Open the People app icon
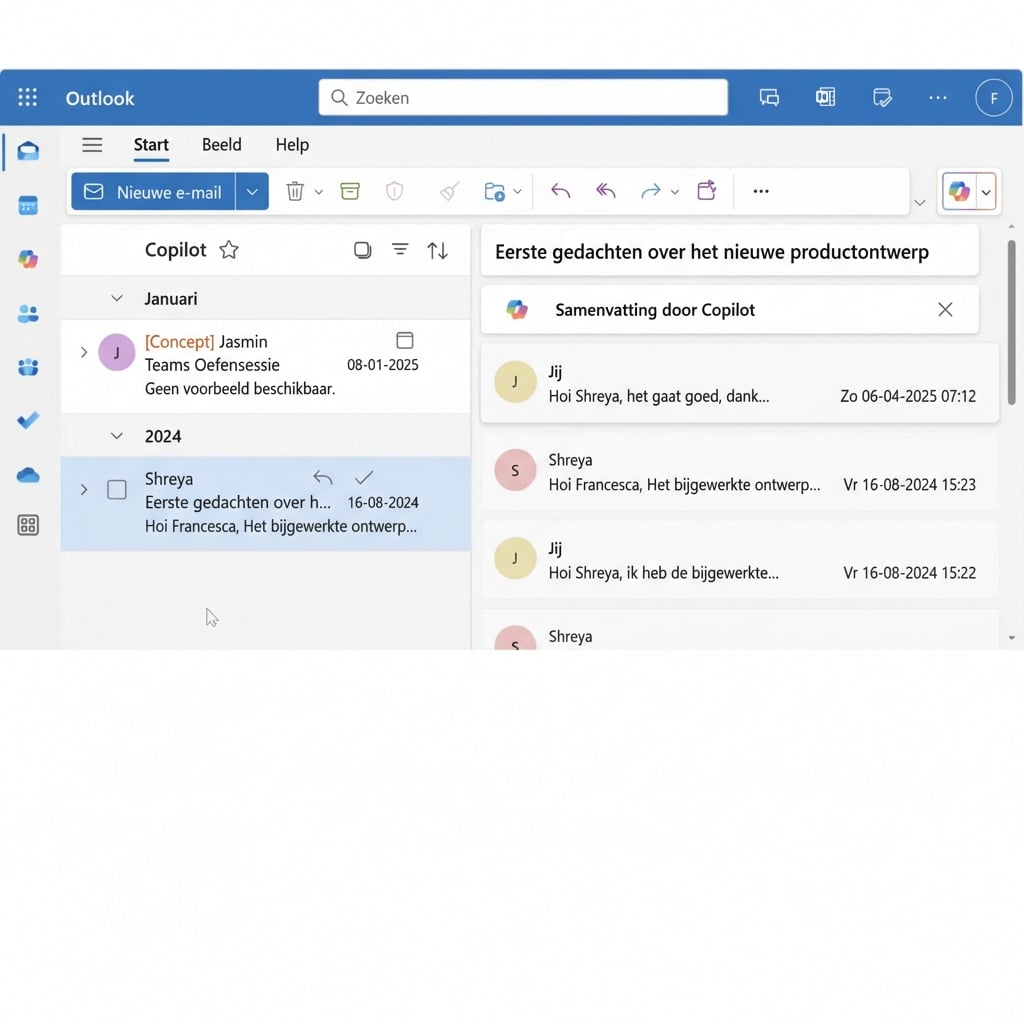This screenshot has height=1024, width=1024. (28, 313)
